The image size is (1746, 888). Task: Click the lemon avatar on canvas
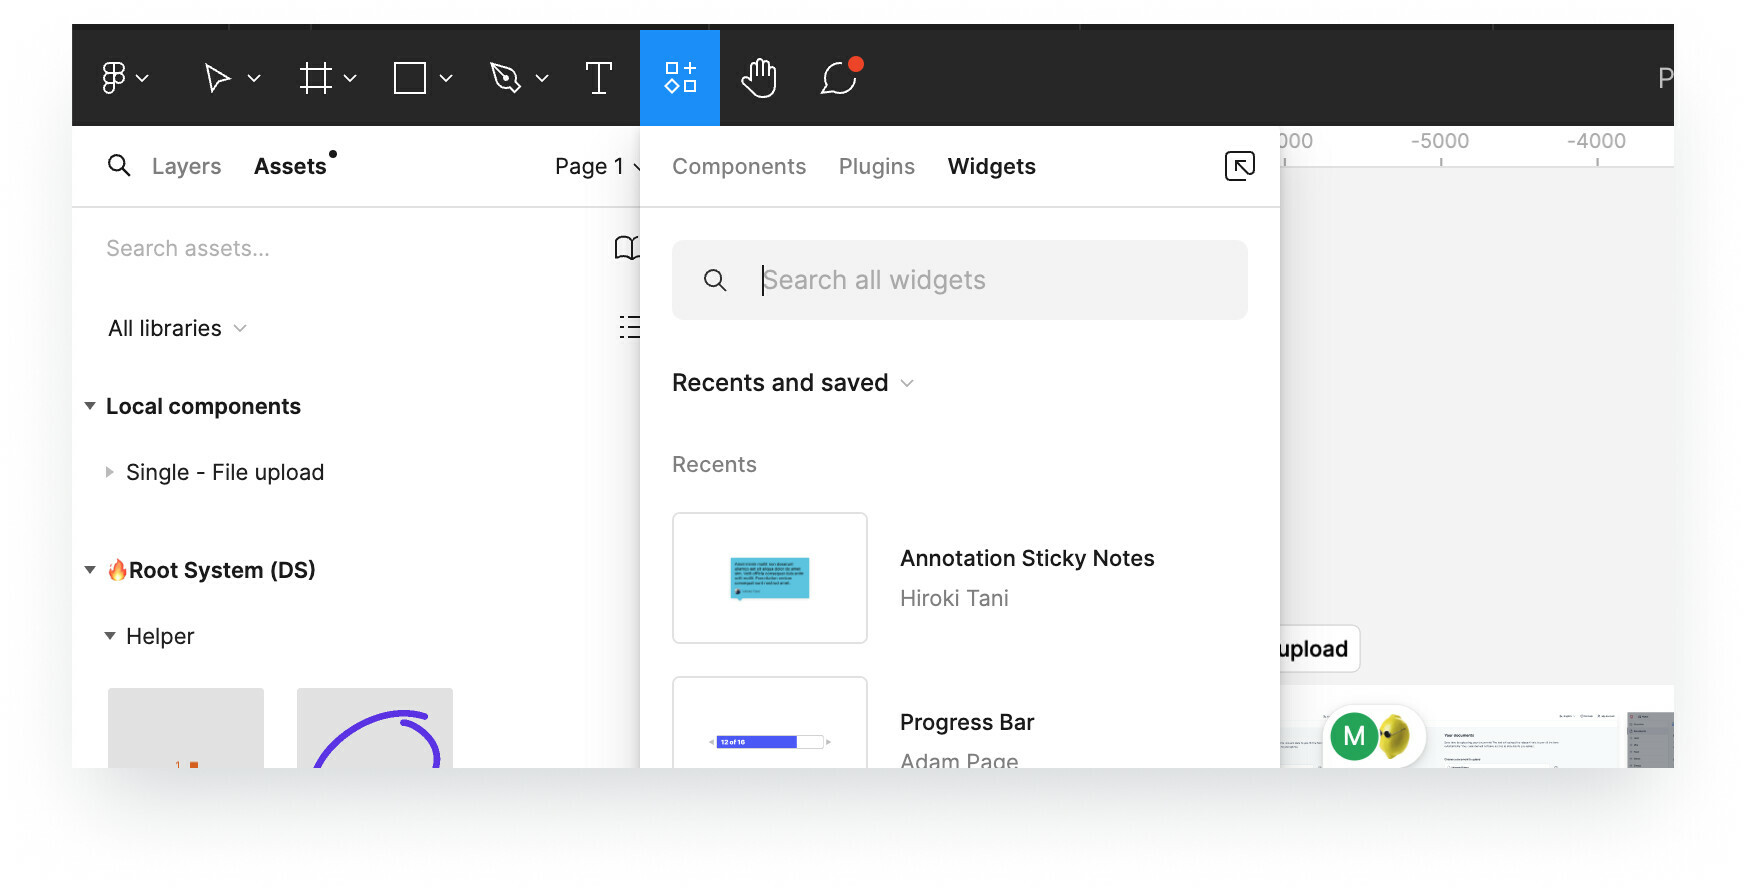tap(1395, 737)
